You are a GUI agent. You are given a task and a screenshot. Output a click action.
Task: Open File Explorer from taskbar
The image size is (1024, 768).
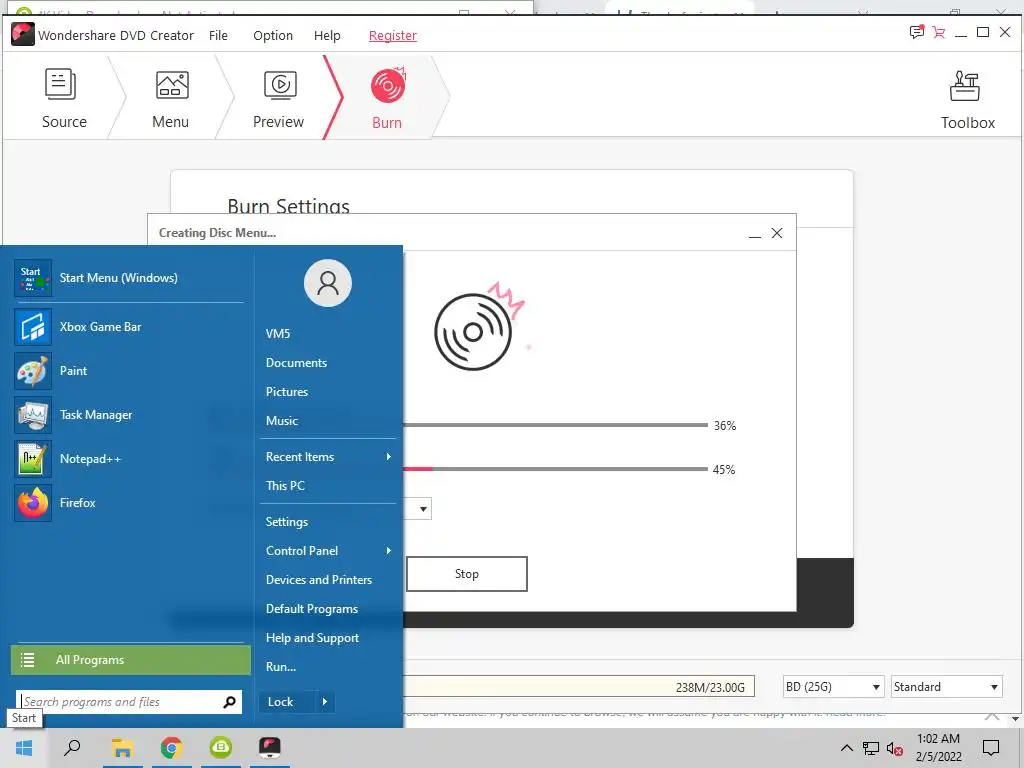(x=122, y=748)
